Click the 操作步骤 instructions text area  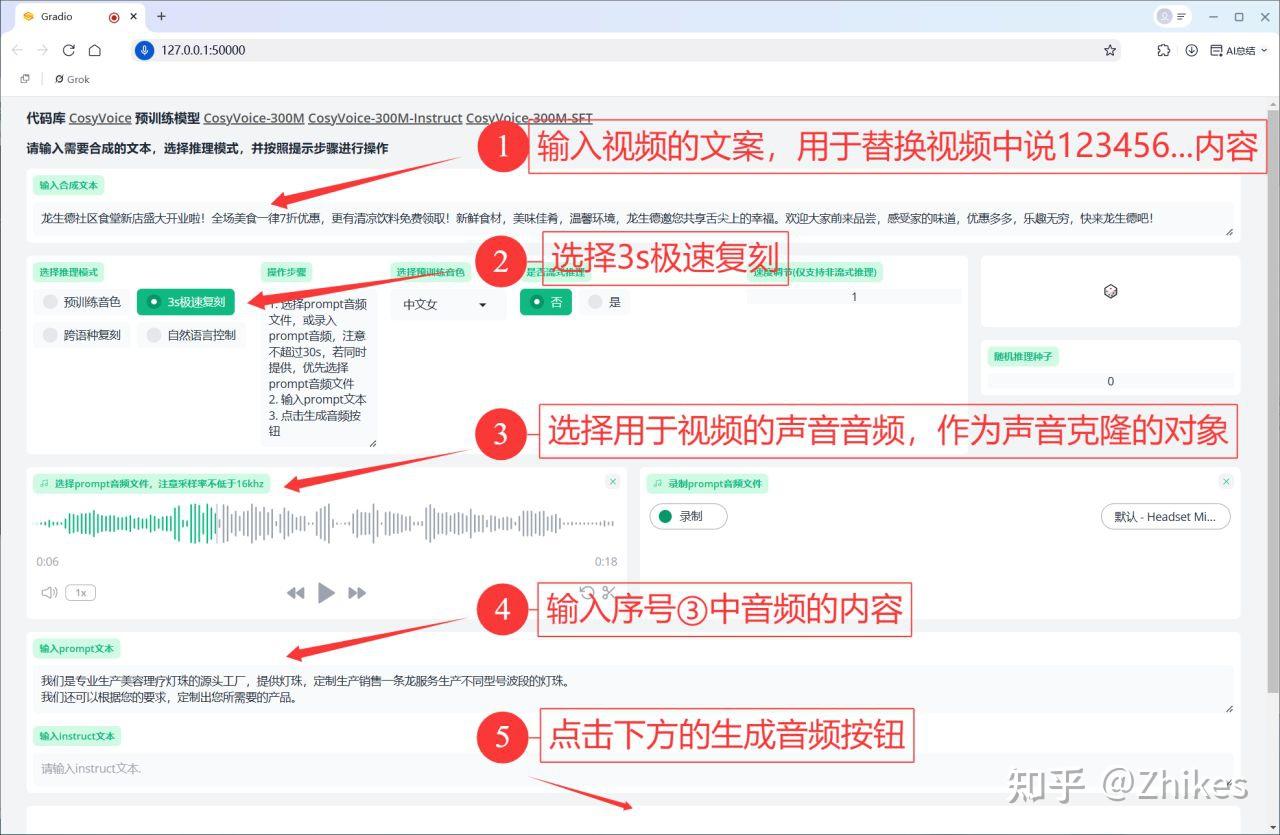point(320,370)
